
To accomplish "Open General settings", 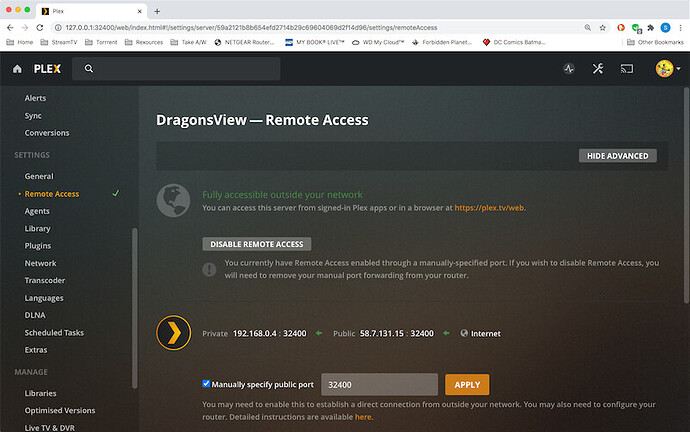I will (39, 176).
